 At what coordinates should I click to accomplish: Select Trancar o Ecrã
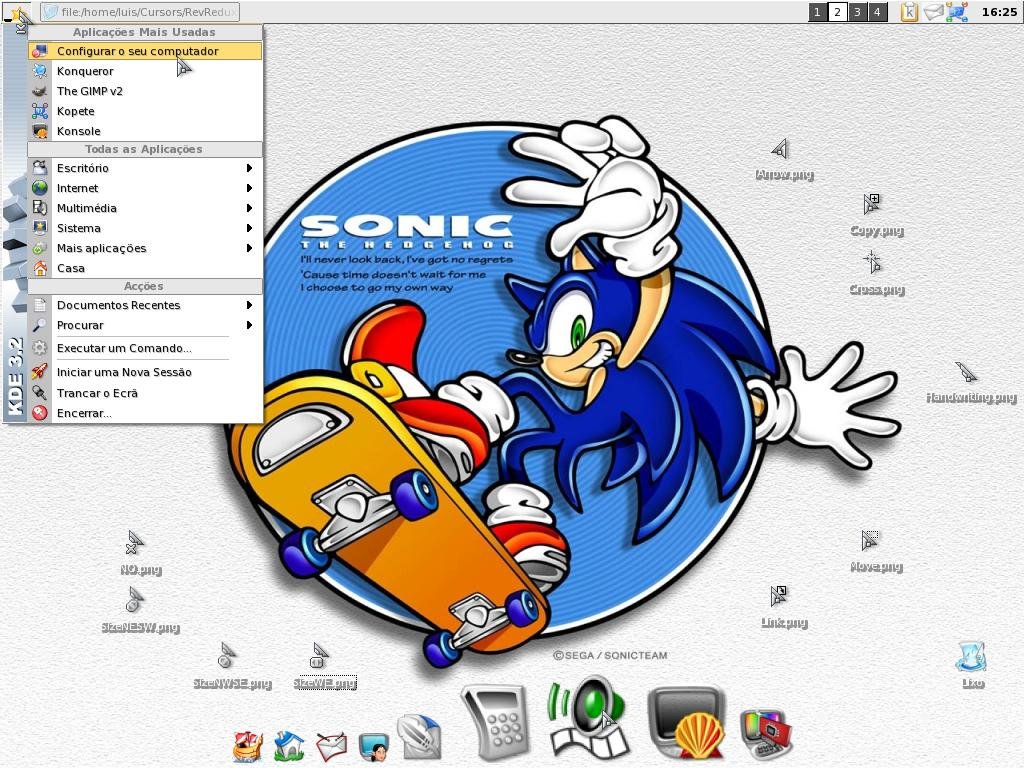145,392
